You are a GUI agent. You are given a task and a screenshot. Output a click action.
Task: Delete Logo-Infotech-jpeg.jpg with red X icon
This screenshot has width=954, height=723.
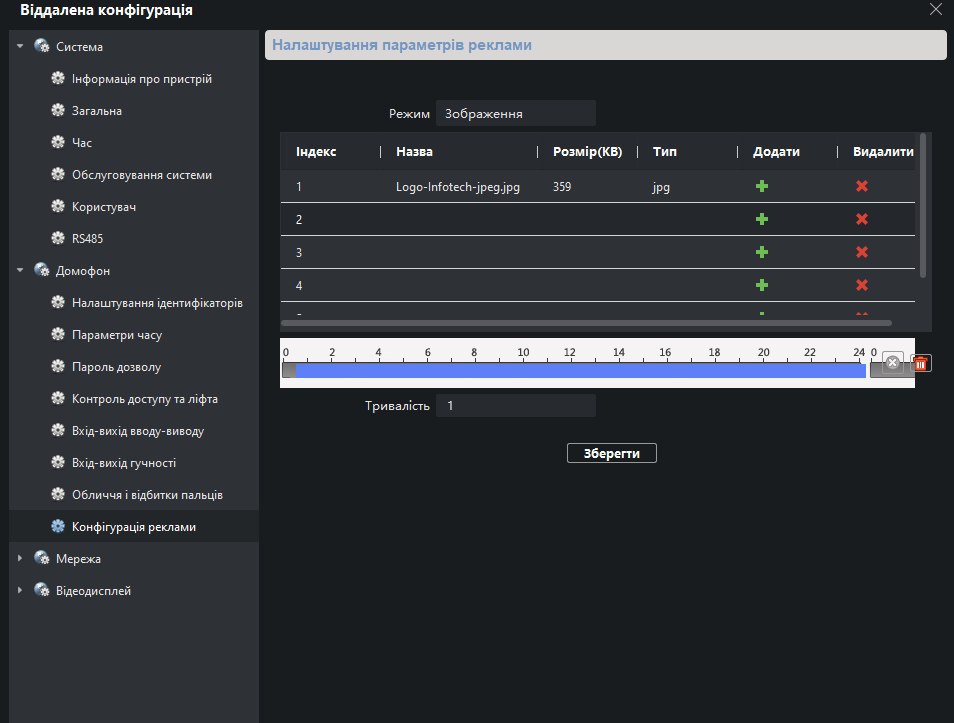coord(862,186)
